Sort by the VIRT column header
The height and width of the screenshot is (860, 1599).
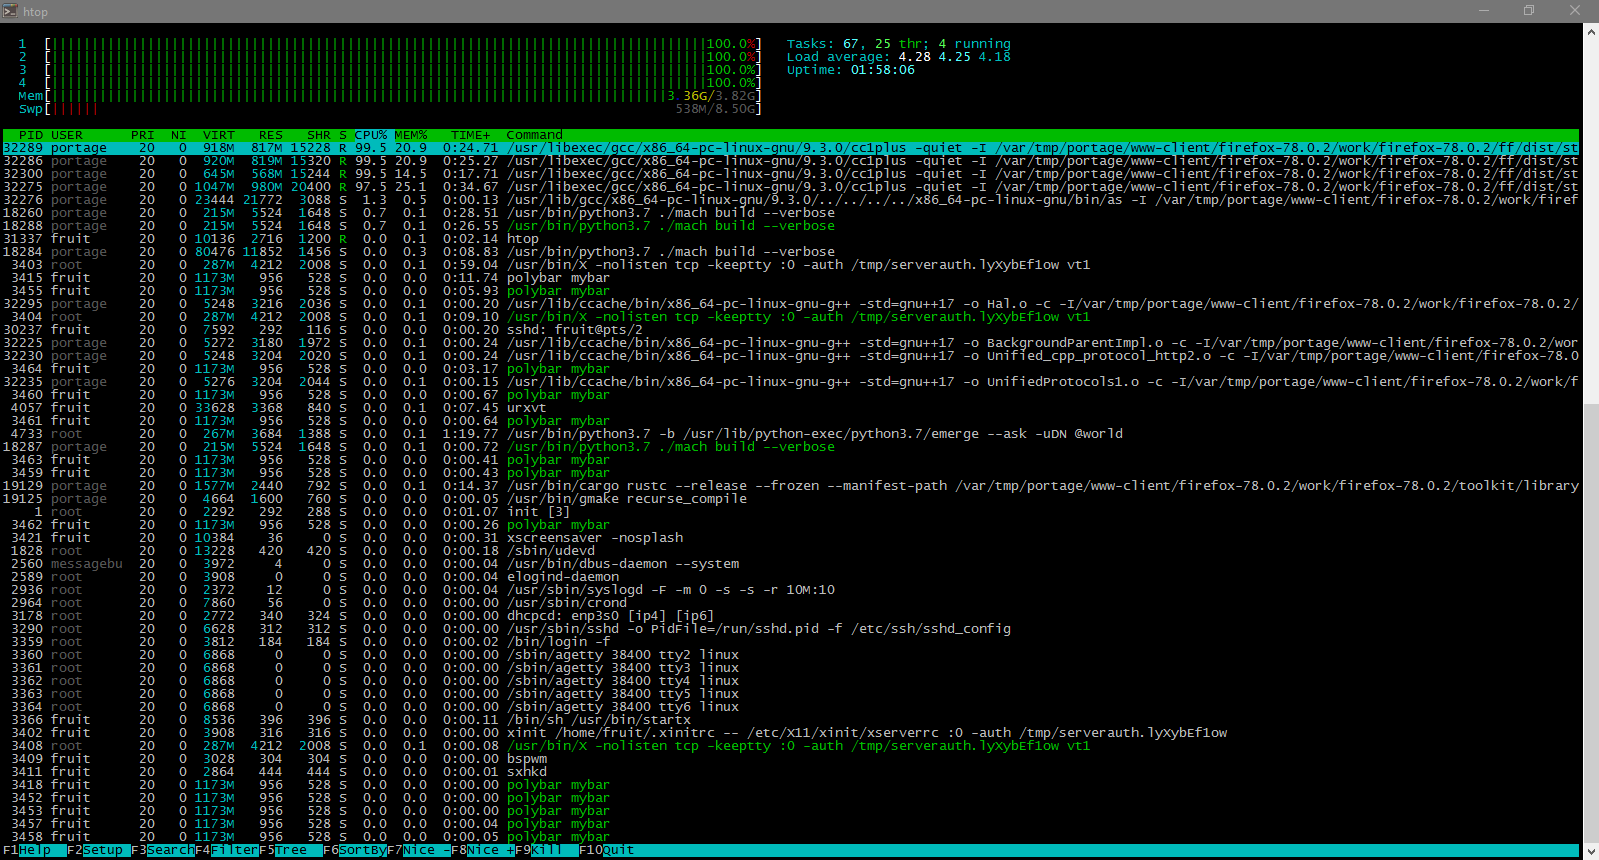pos(219,135)
